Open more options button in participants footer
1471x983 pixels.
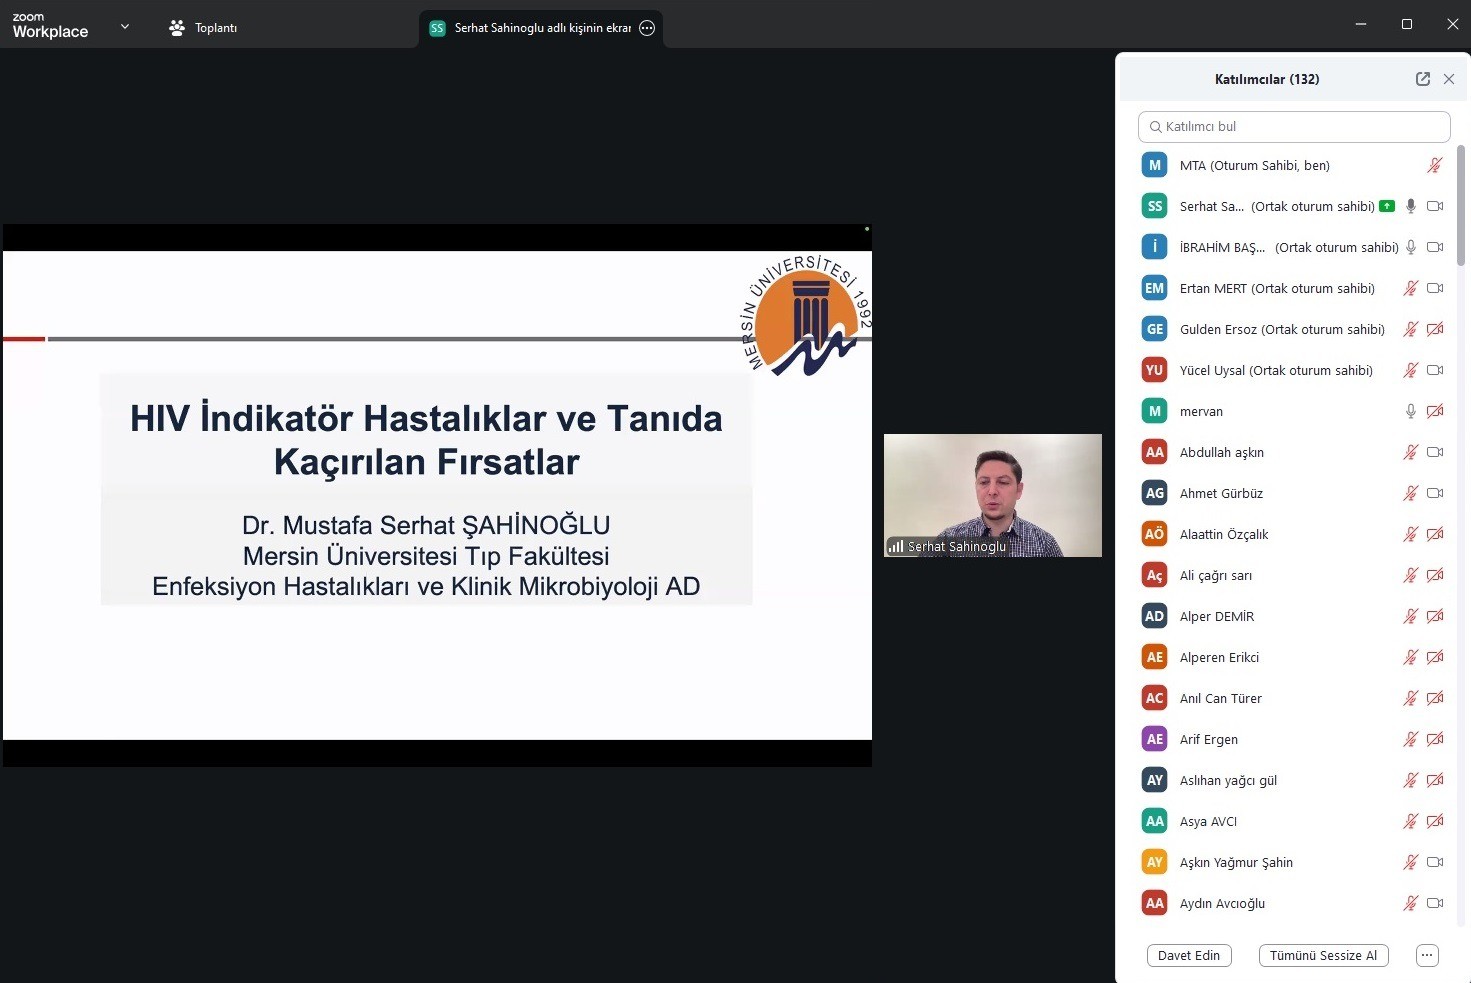click(x=1427, y=955)
